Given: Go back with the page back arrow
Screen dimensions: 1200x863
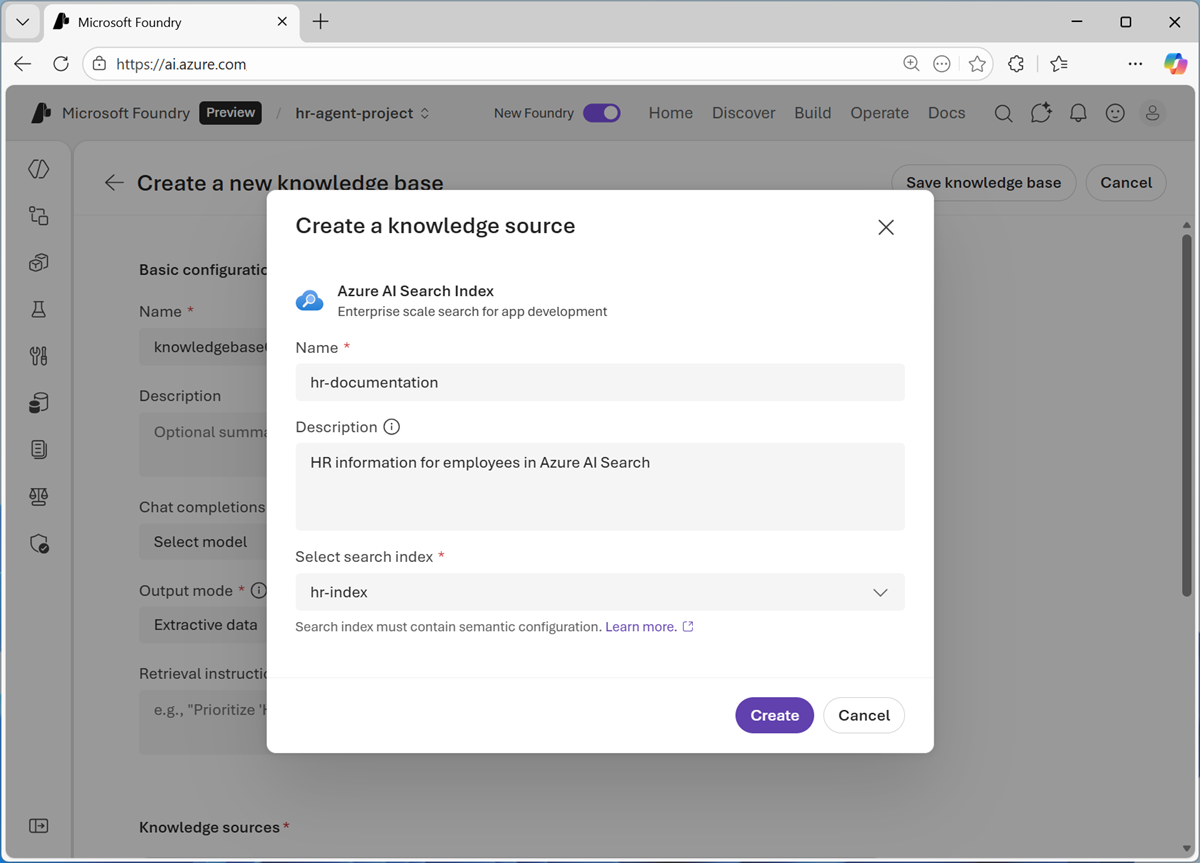Looking at the screenshot, I should 114,182.
